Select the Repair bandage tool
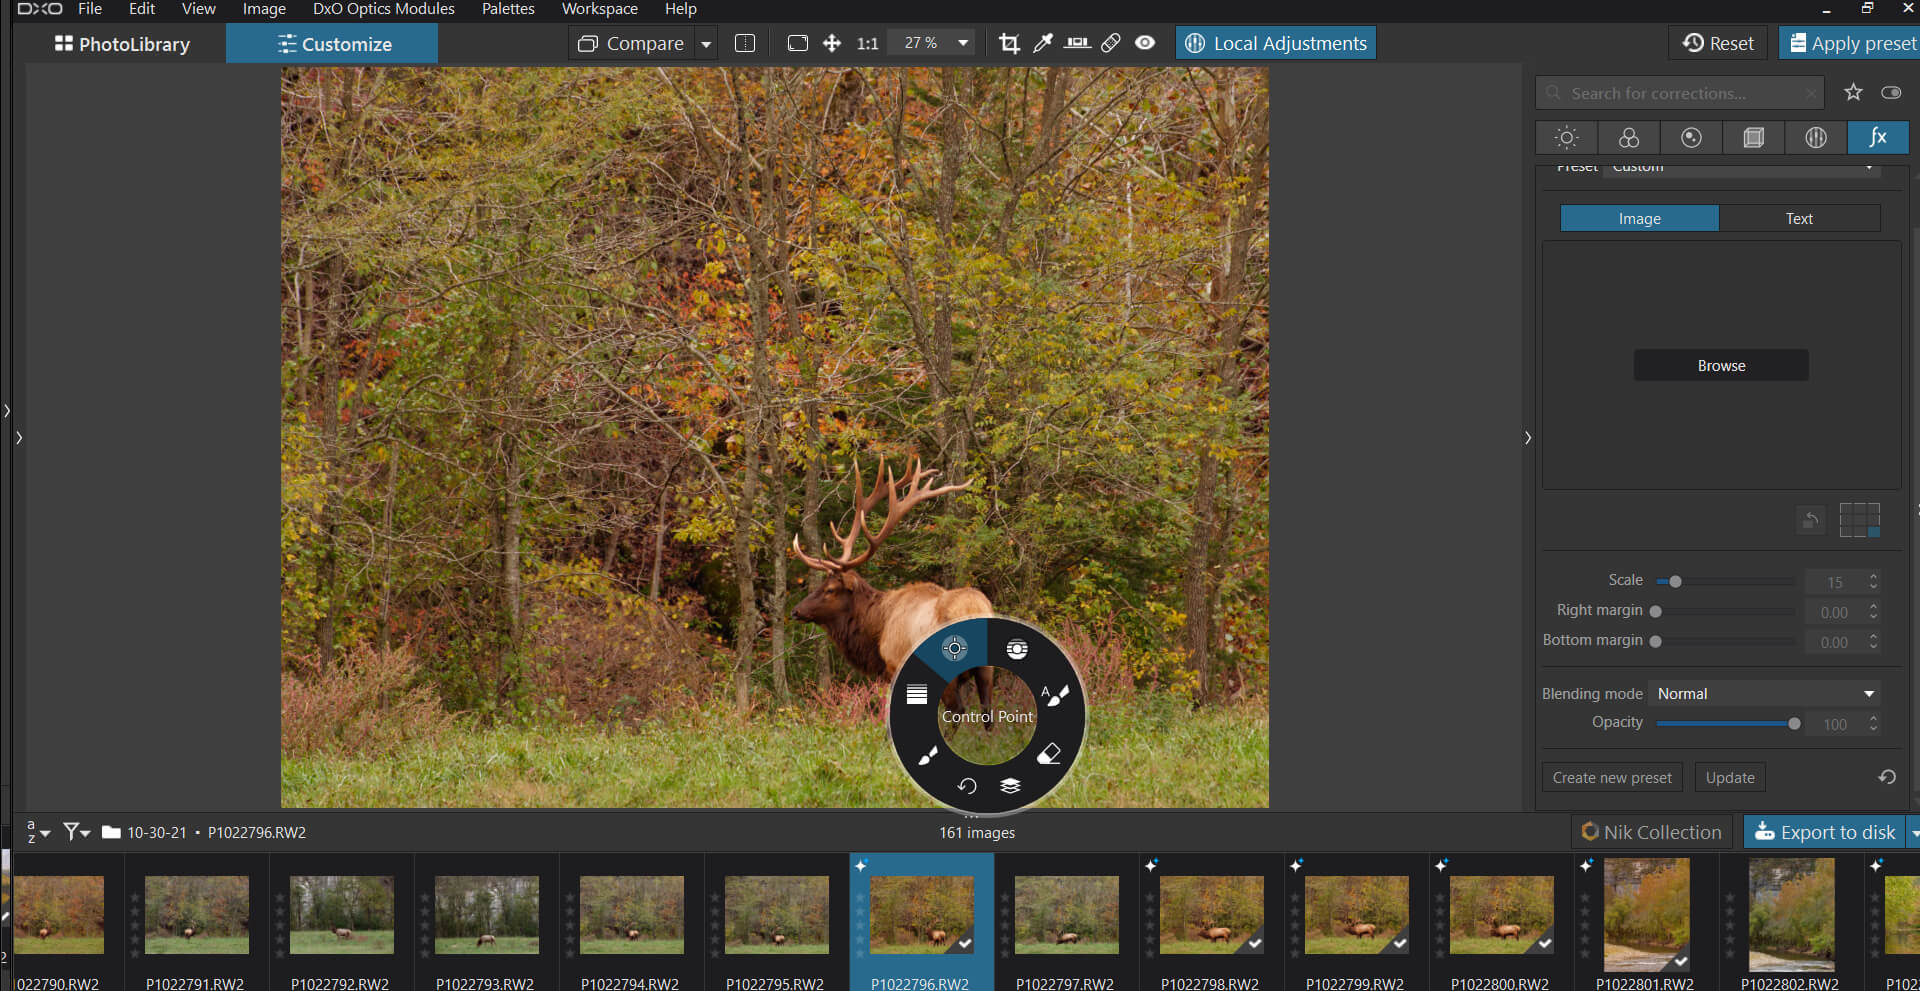 click(1111, 43)
